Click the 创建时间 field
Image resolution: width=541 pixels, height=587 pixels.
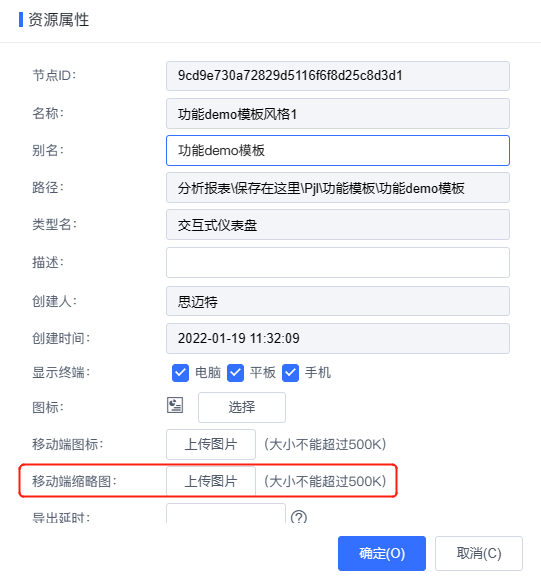click(x=338, y=338)
